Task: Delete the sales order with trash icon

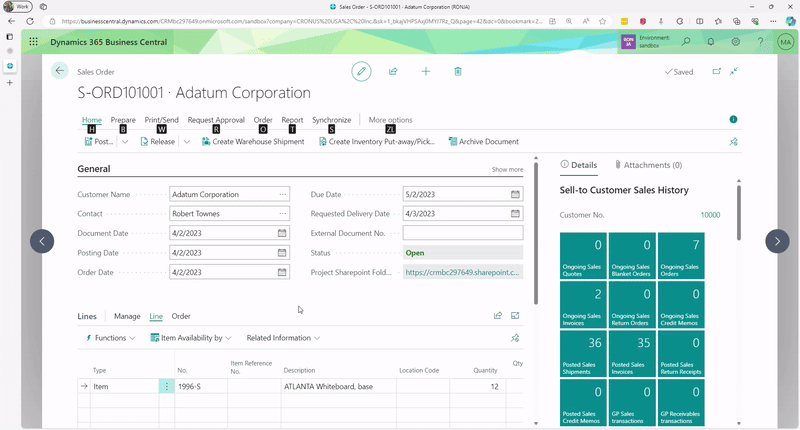Action: pyautogui.click(x=458, y=71)
